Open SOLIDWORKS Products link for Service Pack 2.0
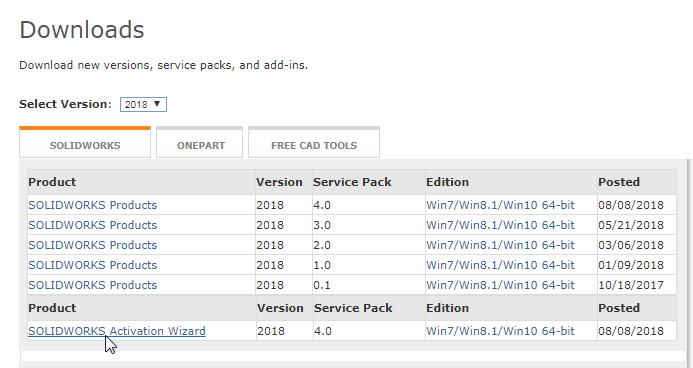This screenshot has height=368, width=693. pos(92,245)
